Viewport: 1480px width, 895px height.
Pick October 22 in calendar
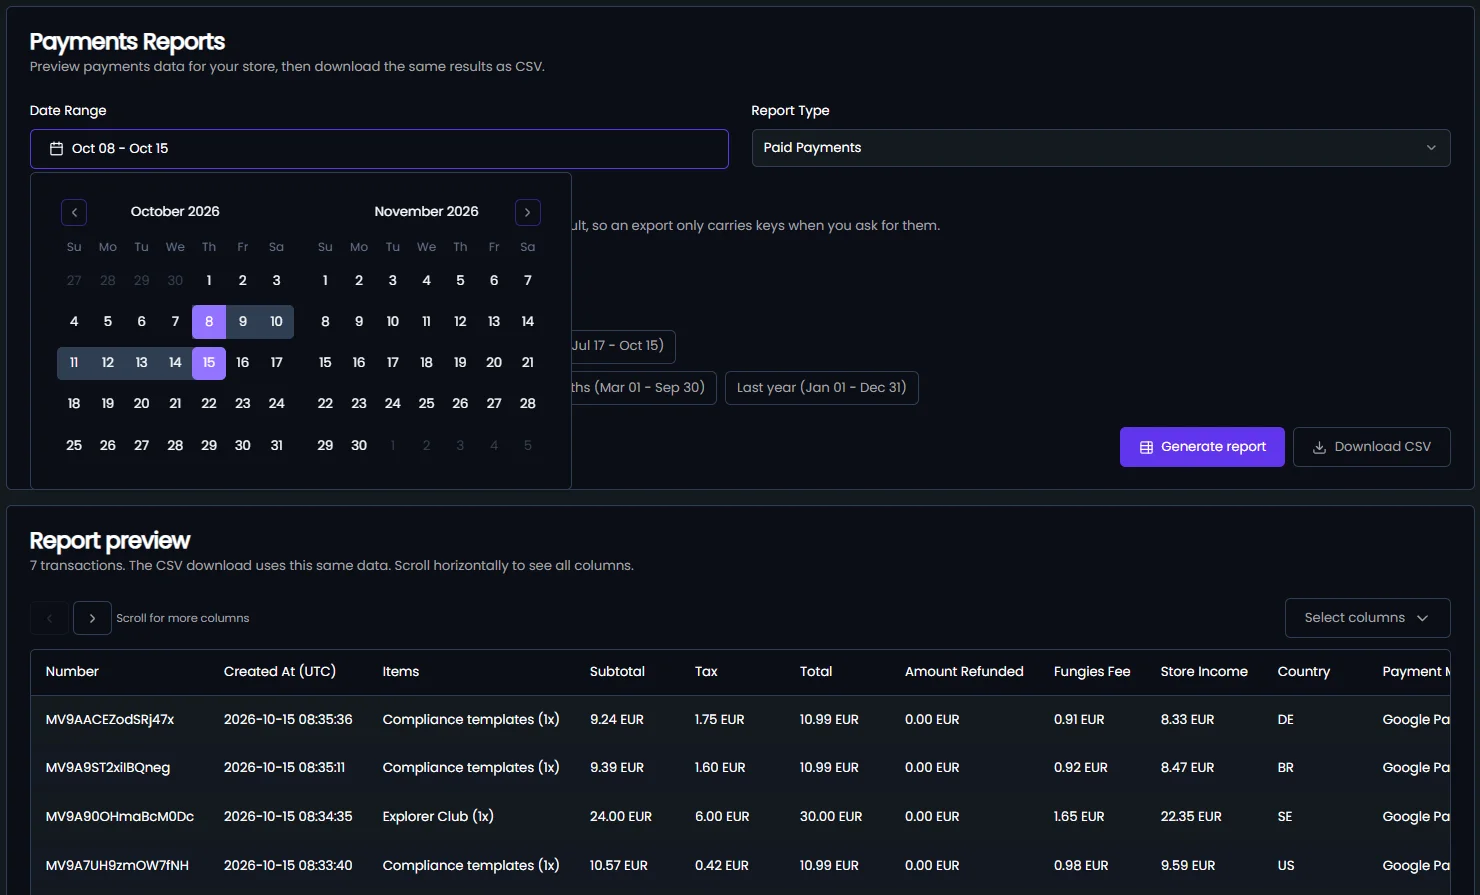(x=209, y=404)
